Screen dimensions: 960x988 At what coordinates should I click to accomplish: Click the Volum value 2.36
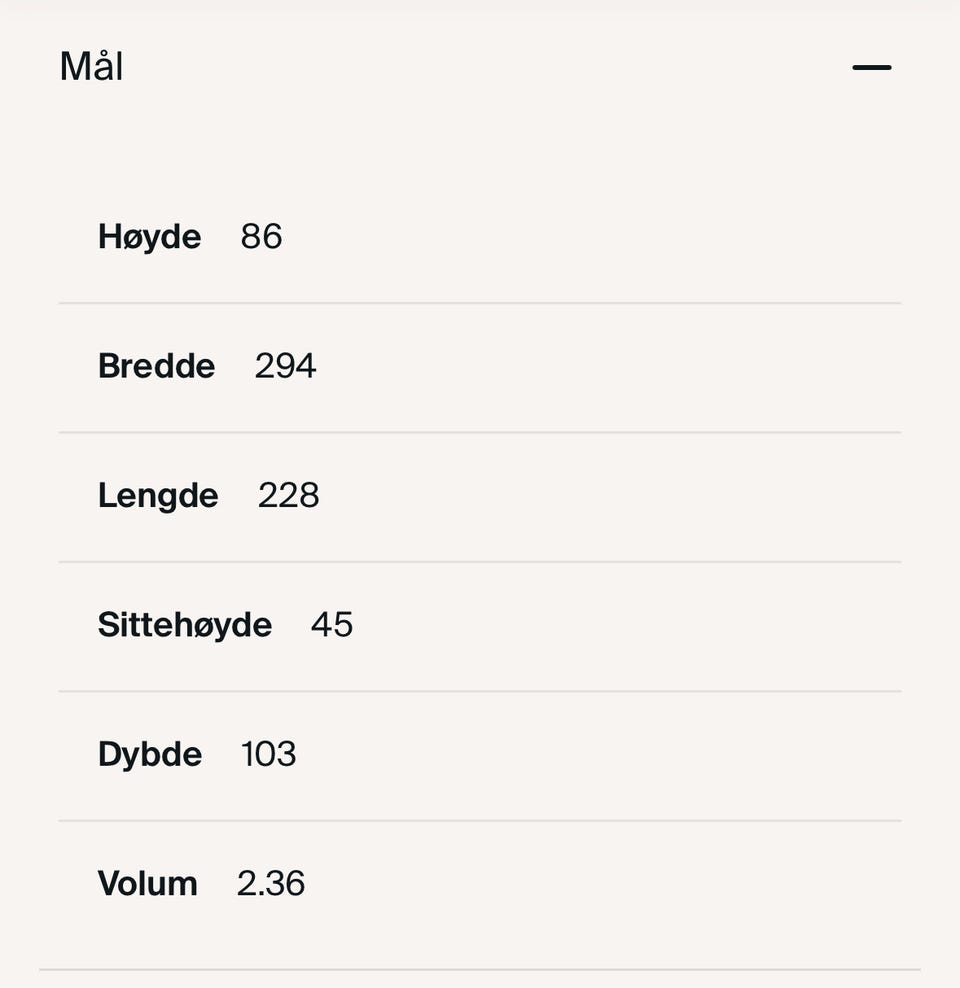point(271,884)
